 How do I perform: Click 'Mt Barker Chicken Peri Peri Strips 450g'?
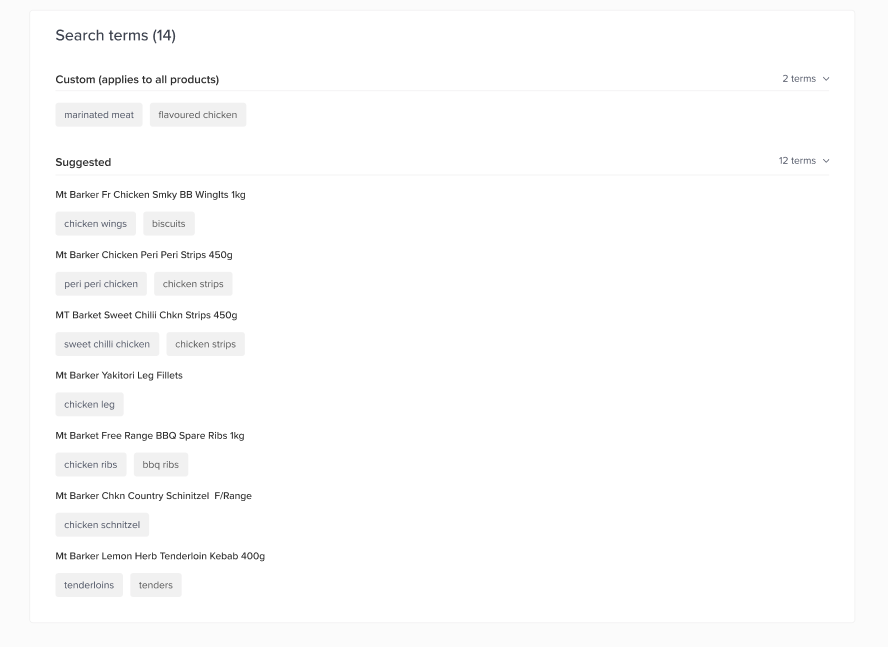pos(144,255)
